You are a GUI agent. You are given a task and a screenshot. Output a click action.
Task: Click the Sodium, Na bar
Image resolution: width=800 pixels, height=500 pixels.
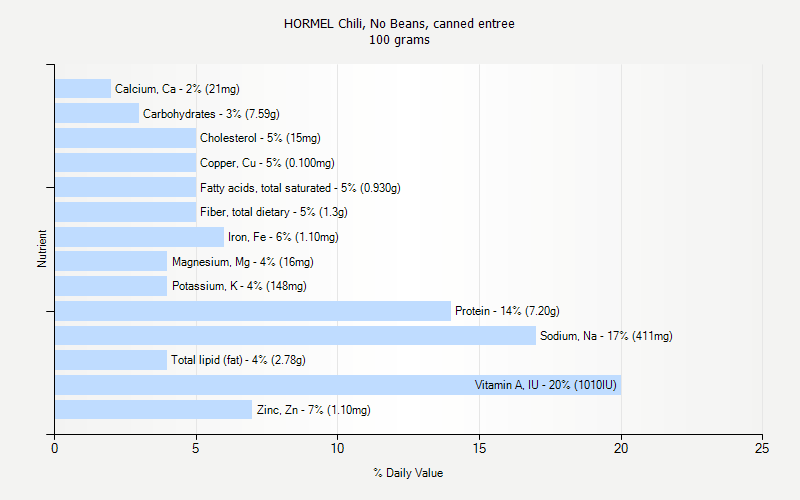coord(295,336)
